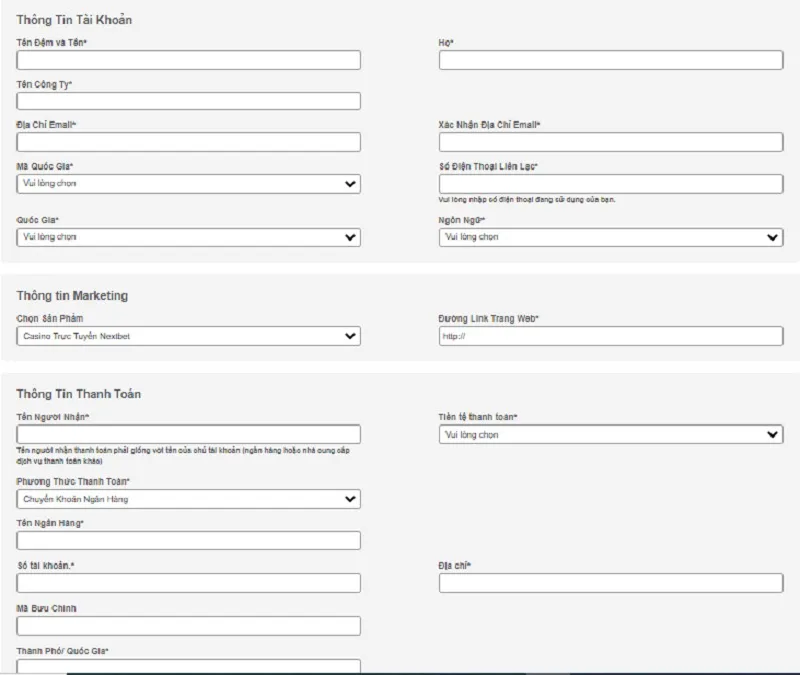The image size is (800, 675).
Task: Click the Địa Chỉ Email field
Action: [x=188, y=142]
